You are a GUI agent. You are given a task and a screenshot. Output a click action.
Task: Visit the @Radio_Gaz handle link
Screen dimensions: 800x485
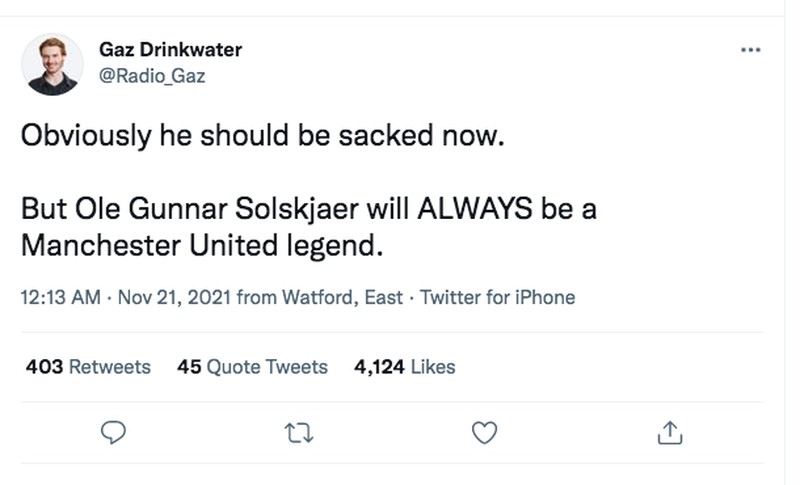pyautogui.click(x=152, y=76)
